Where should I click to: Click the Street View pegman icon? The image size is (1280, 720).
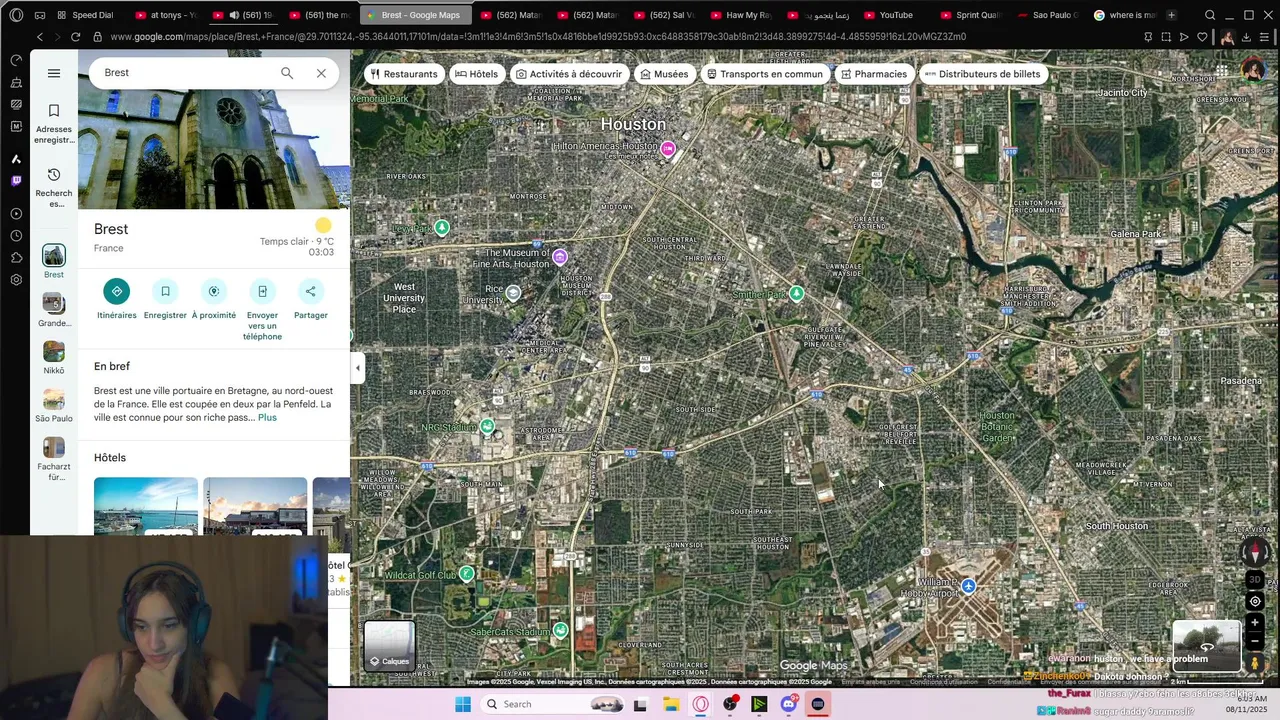1255,663
